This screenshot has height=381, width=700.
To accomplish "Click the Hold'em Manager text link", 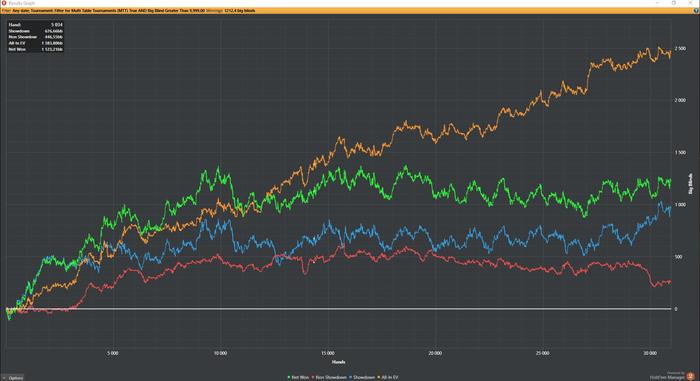I will point(667,377).
